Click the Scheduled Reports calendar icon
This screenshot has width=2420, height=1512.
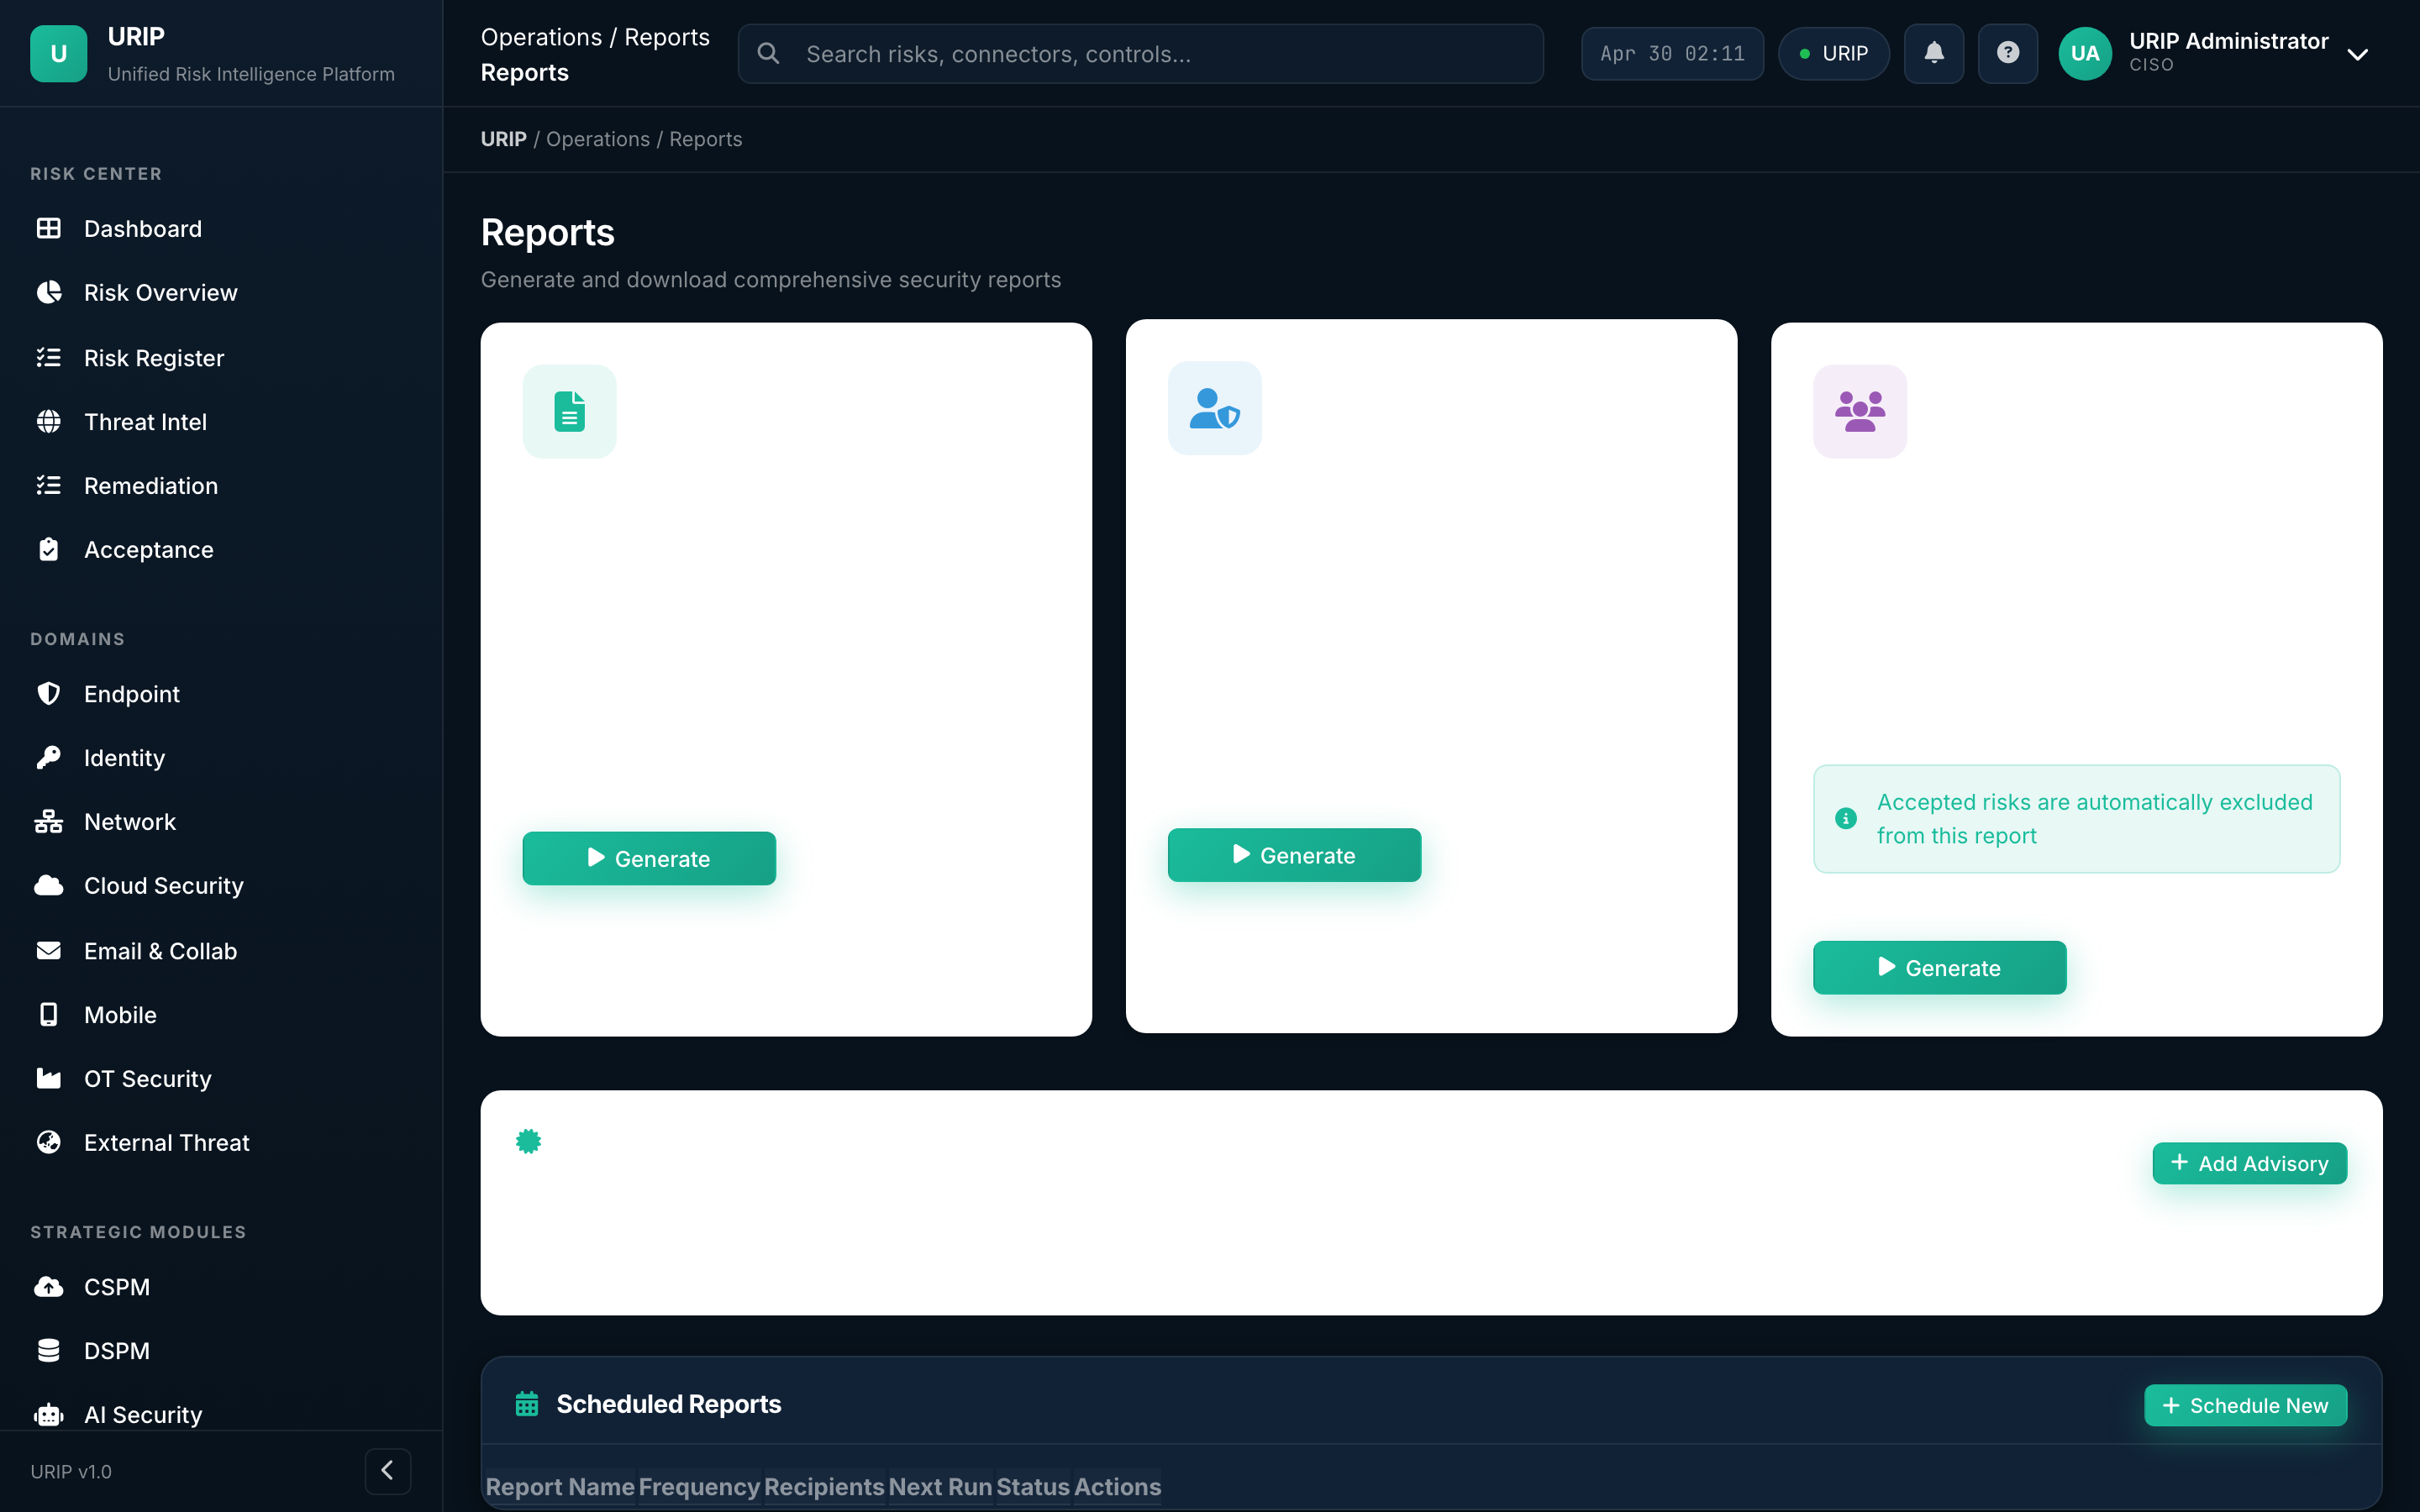click(526, 1404)
